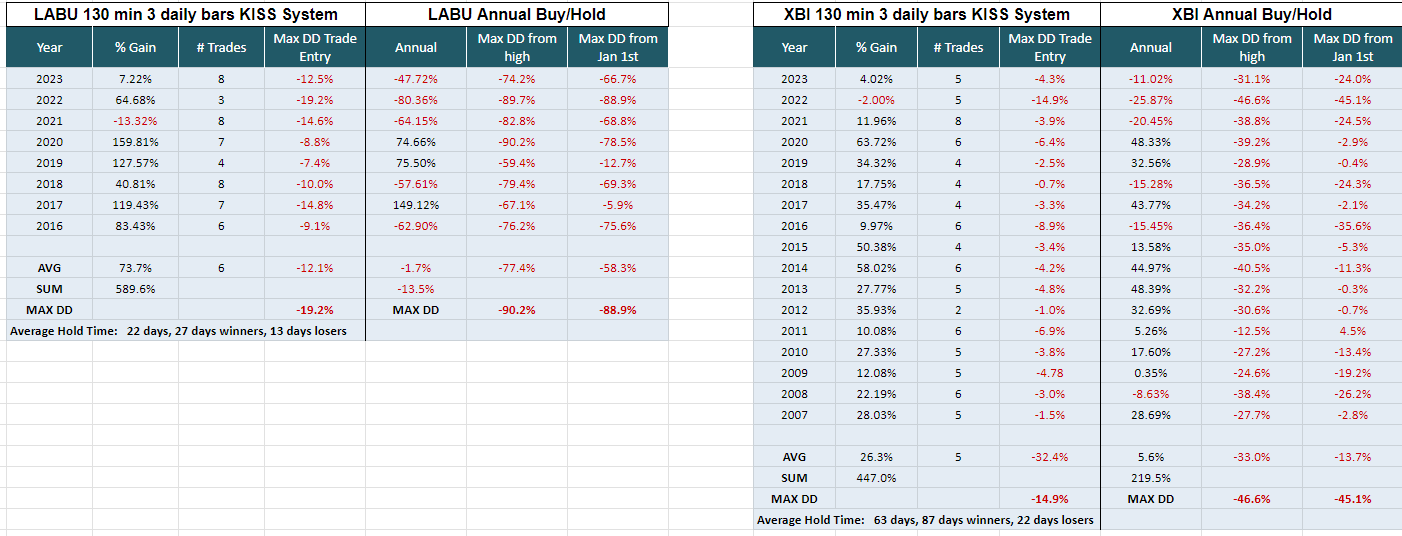Click the LABU Annual Buy/Hold title cell
Viewport: 1402px width, 536px height.
(516, 14)
